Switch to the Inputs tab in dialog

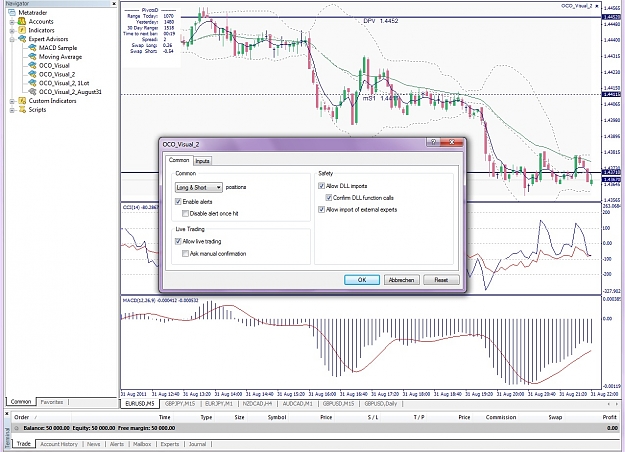[202, 161]
